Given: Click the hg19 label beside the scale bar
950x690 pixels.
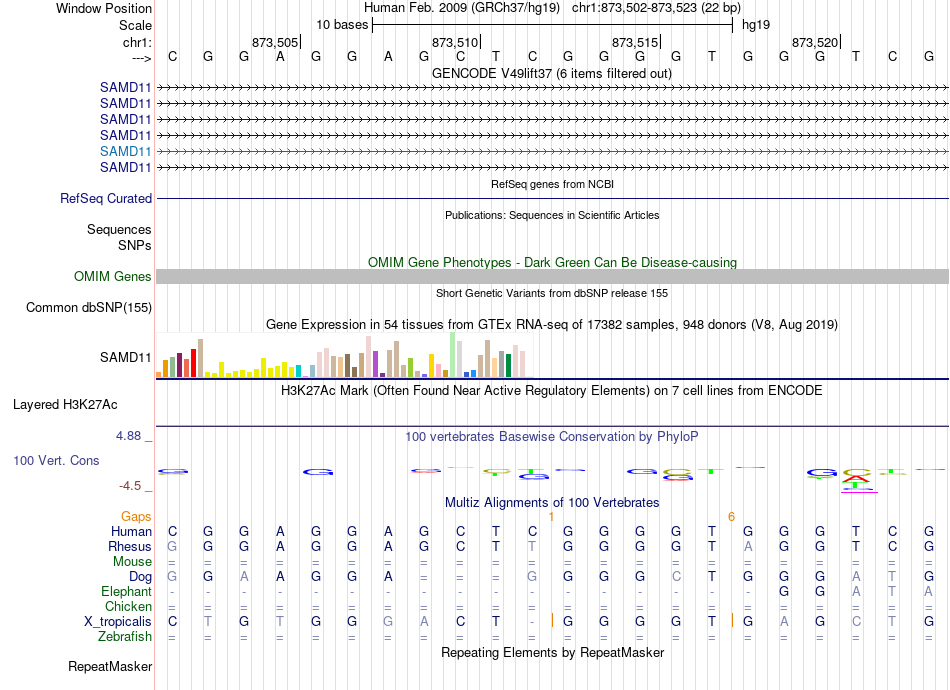Looking at the screenshot, I should point(756,25).
